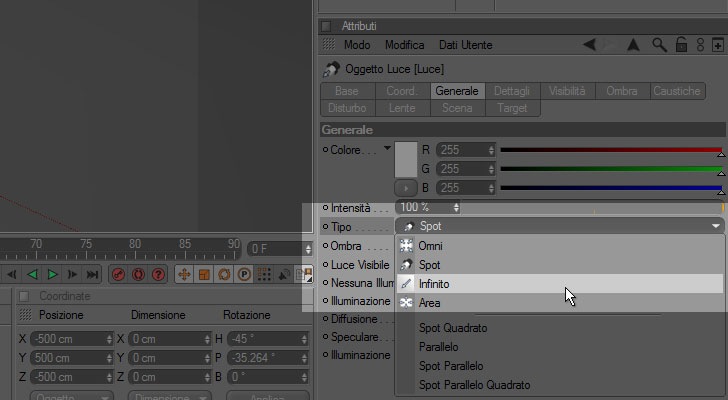728x400 pixels.
Task: Click the light color swatch
Action: (x=406, y=160)
